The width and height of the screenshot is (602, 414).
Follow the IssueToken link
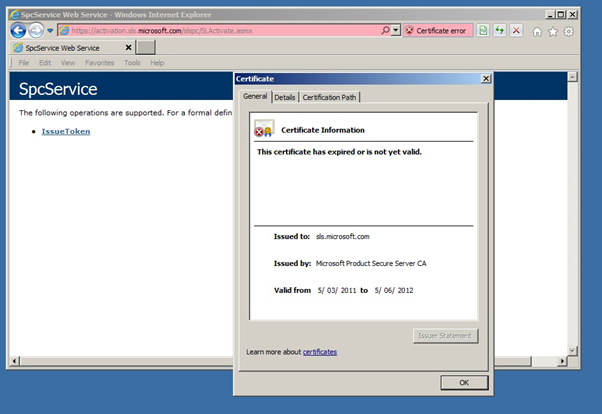64,131
